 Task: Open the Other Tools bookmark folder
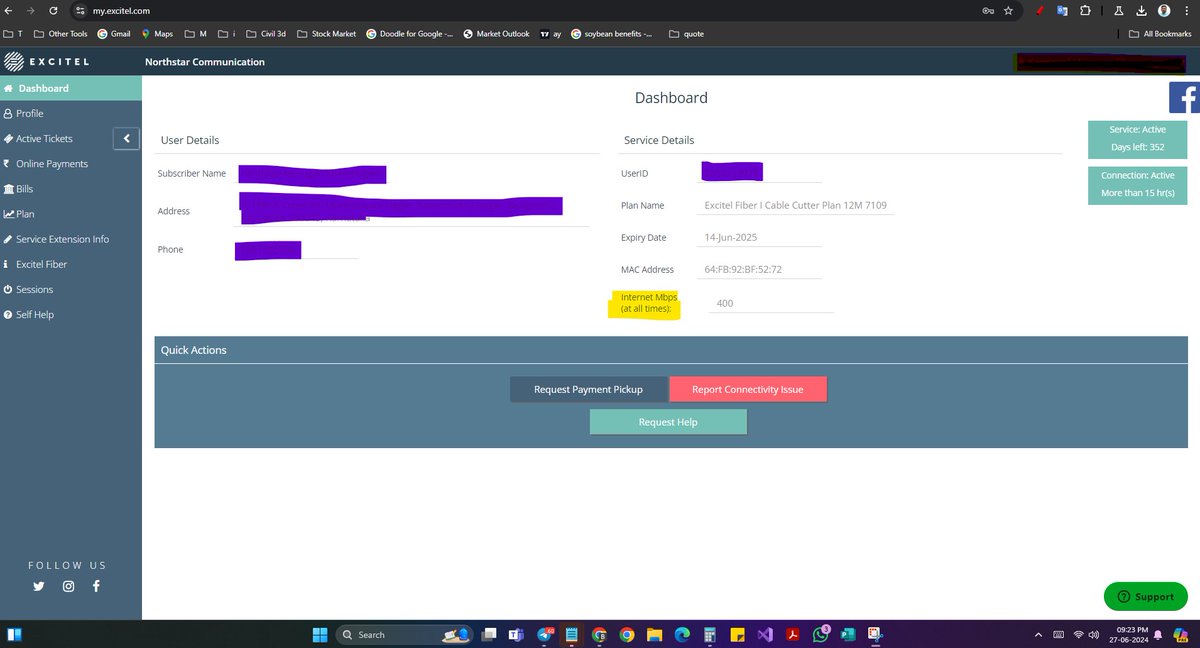[x=60, y=34]
